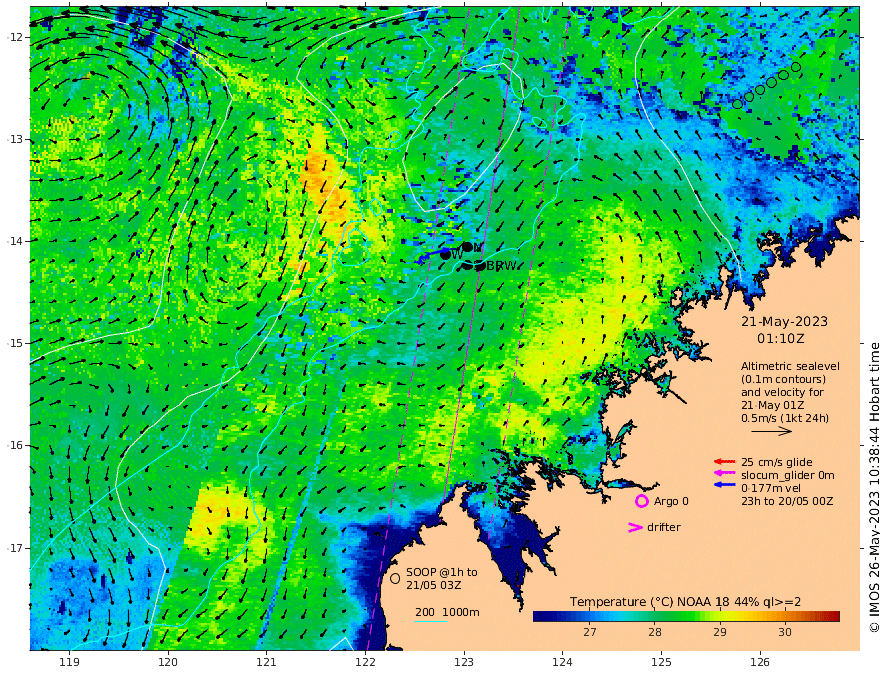This screenshot has height=680, width=880.
Task: Select the magenta Argo 0 circle marker
Action: pyautogui.click(x=641, y=501)
